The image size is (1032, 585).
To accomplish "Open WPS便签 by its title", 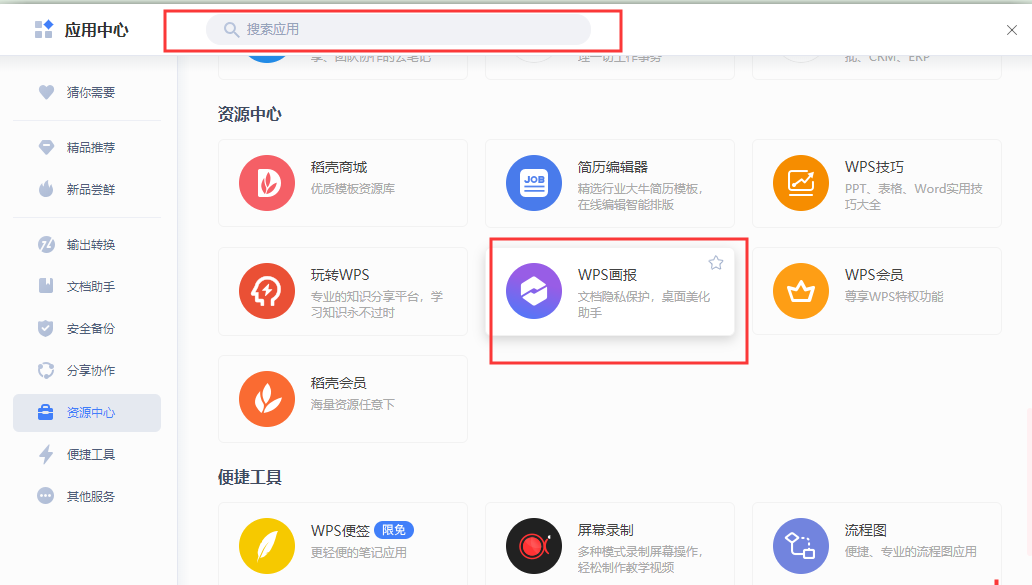I will point(340,530).
